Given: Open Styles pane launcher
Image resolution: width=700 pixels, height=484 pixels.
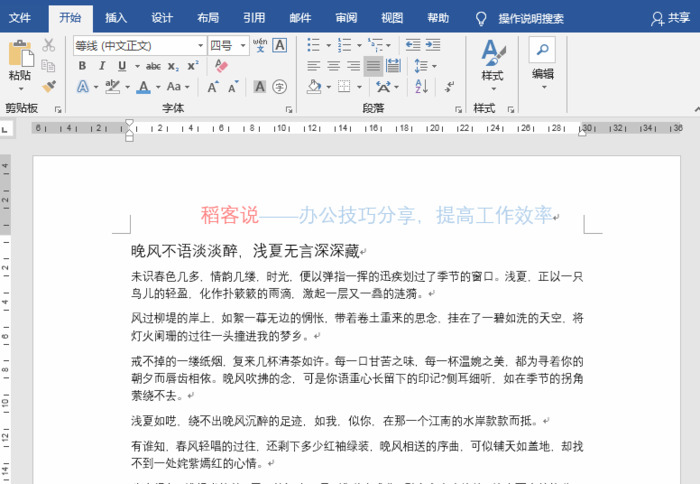Looking at the screenshot, I should [511, 109].
